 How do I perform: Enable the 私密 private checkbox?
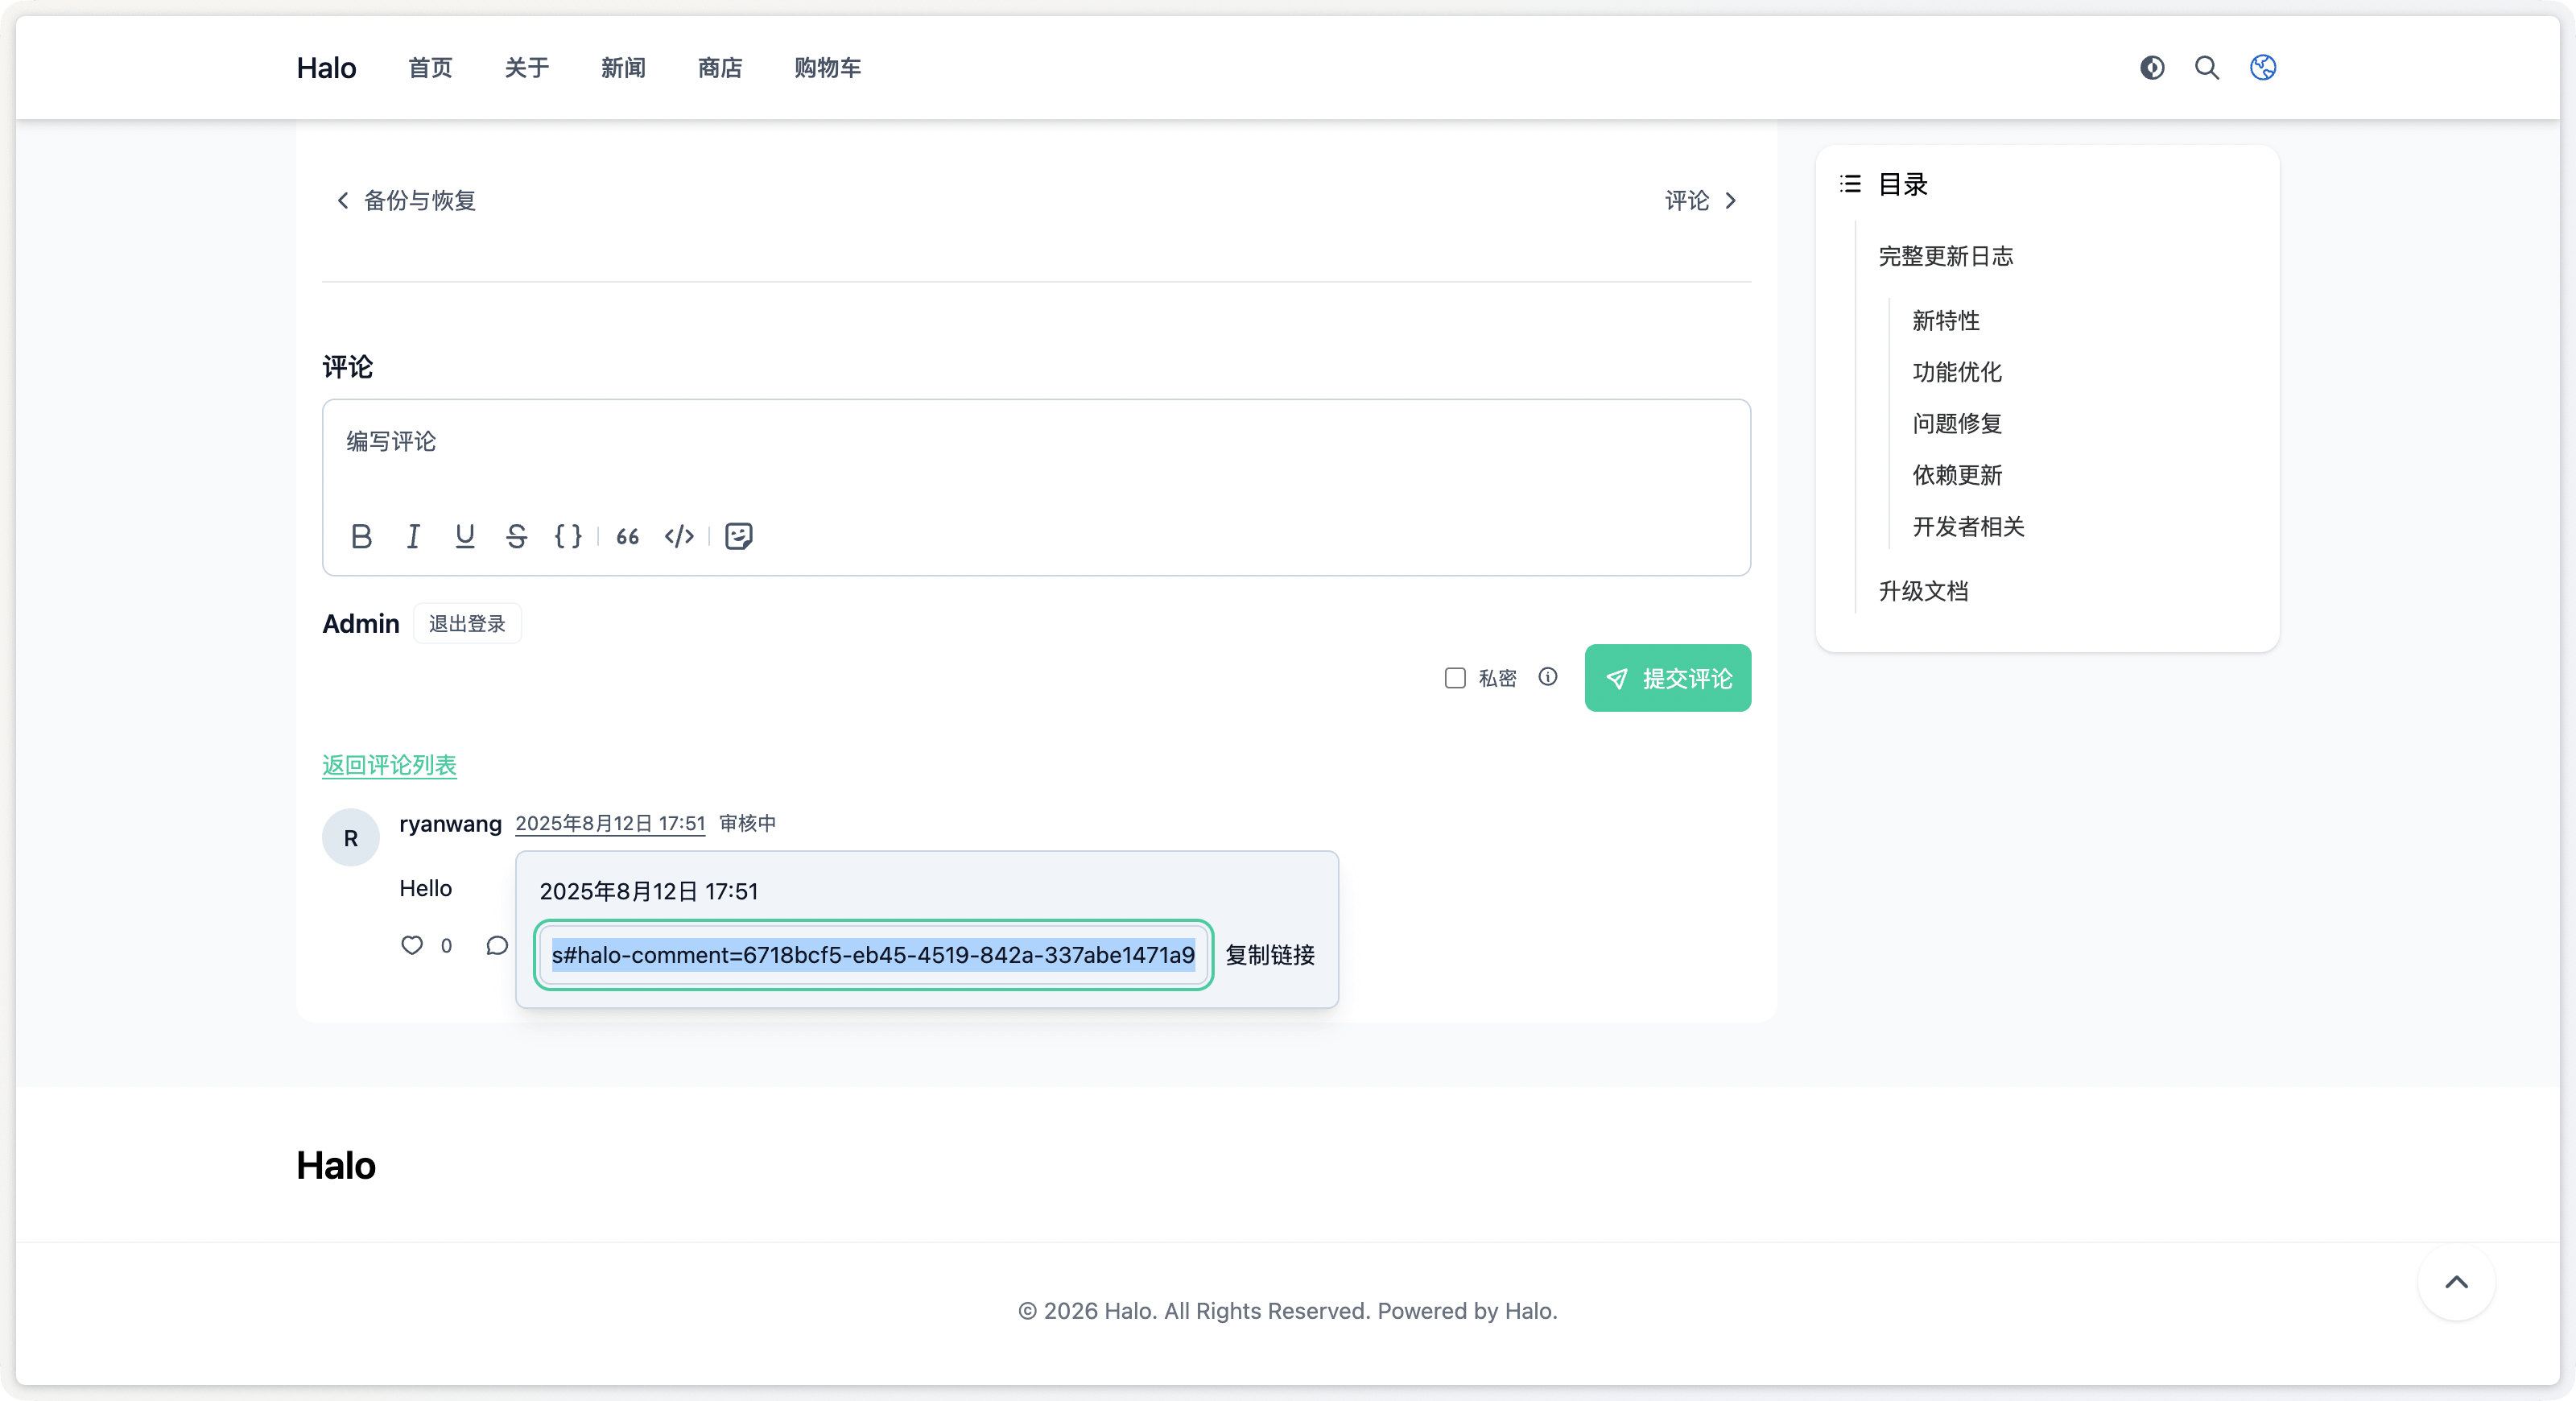[1455, 678]
